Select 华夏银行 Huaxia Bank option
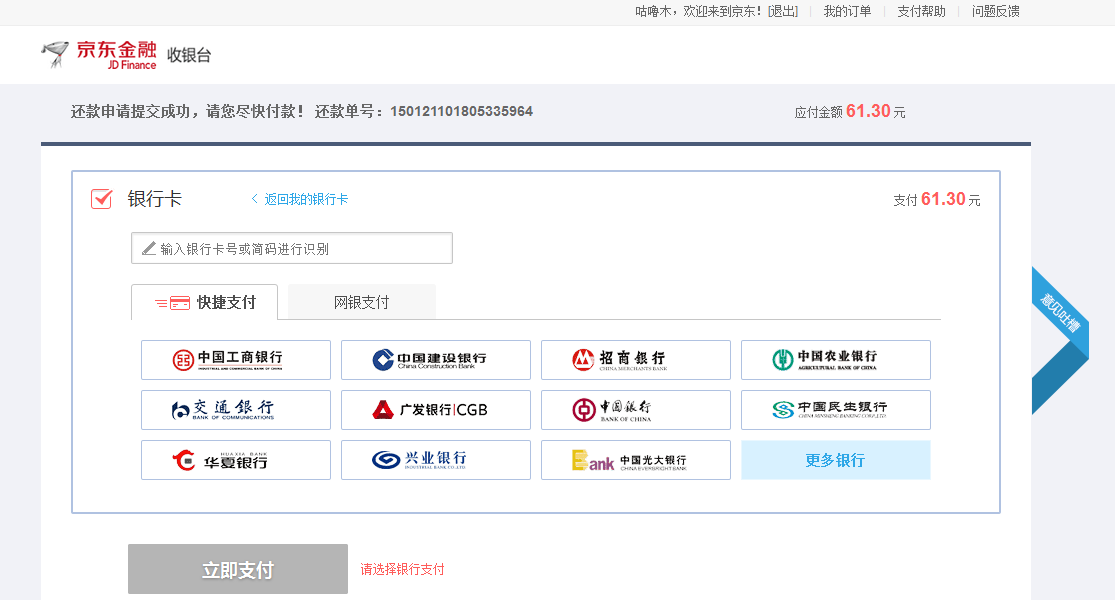The image size is (1115, 600). click(x=235, y=460)
